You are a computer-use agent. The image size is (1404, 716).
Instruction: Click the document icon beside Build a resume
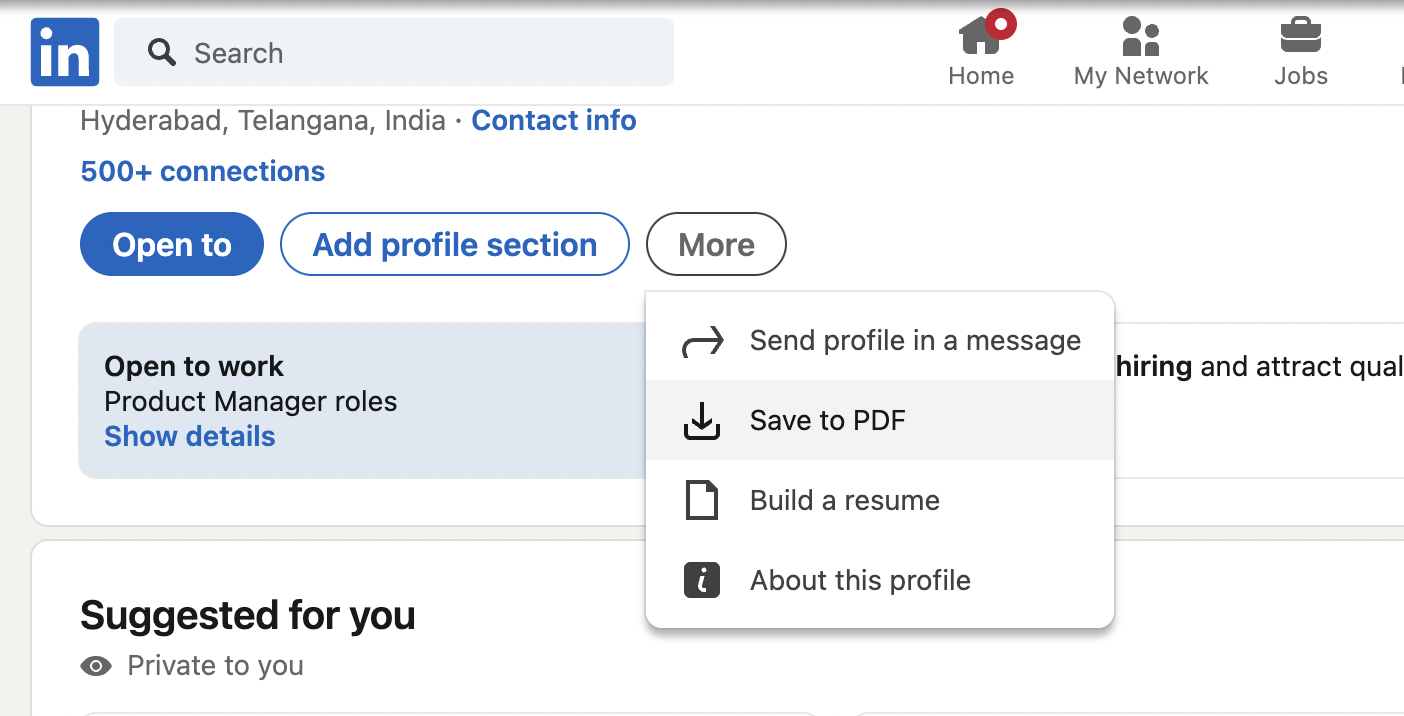click(702, 500)
